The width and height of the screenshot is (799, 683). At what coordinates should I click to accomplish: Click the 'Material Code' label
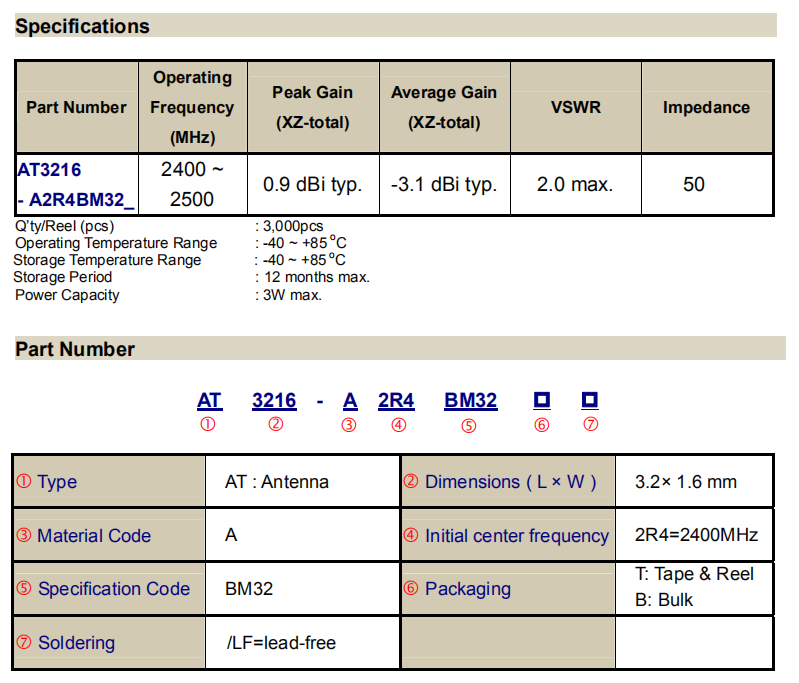point(94,536)
